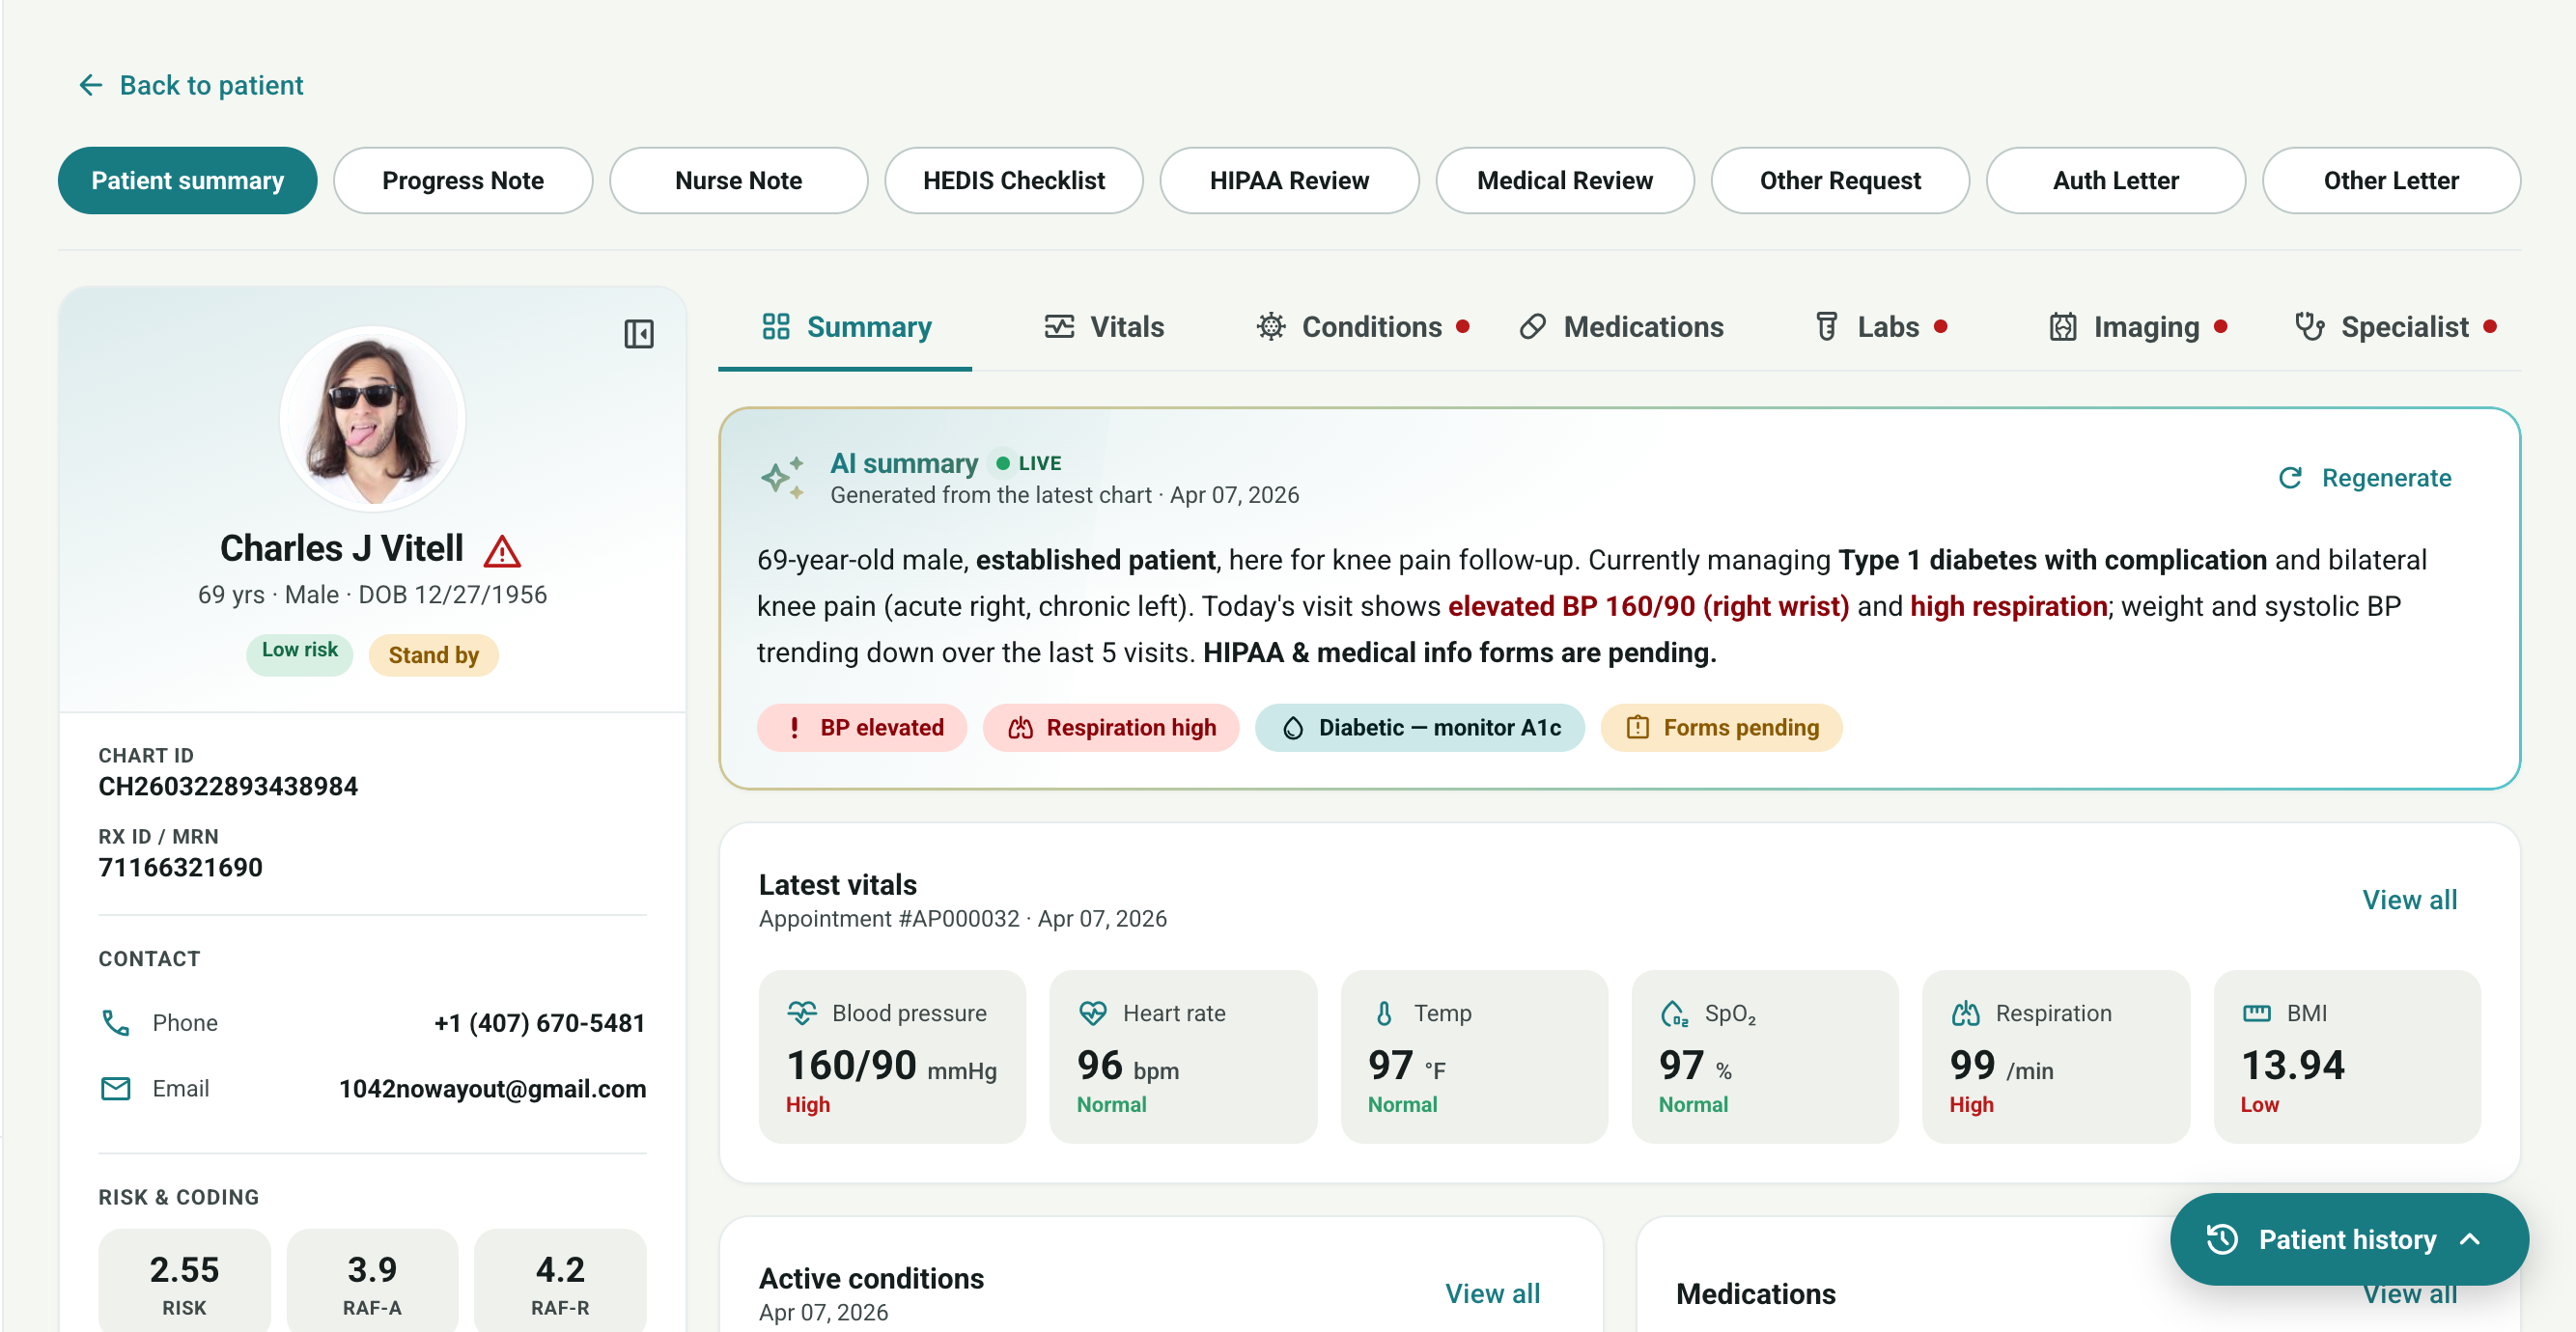2576x1332 pixels.
Task: Click the Specialist stethoscope icon
Action: click(2310, 326)
